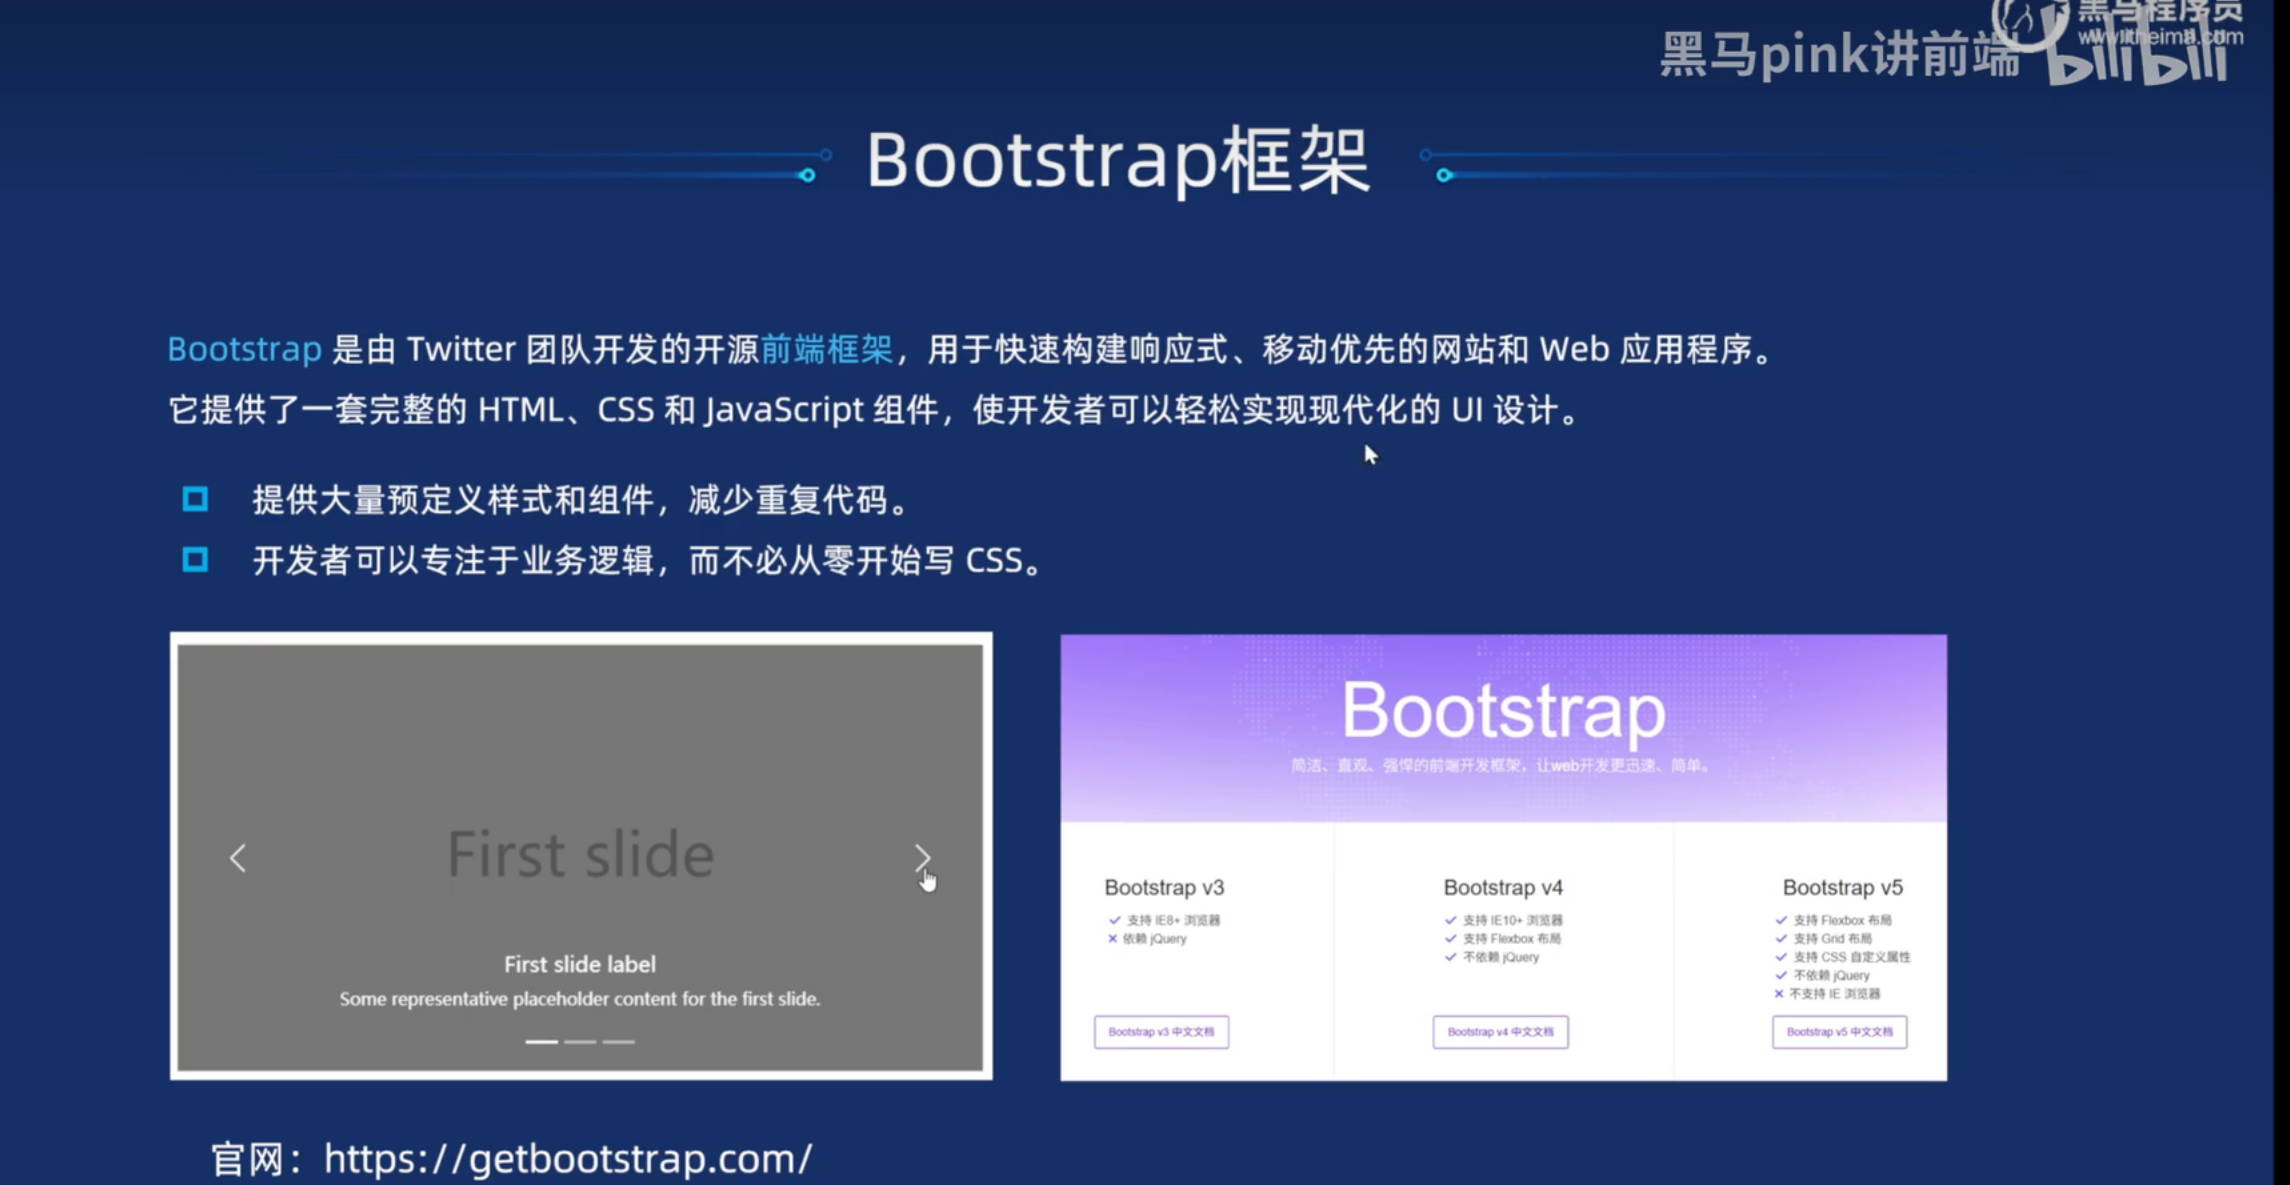The image size is (2290, 1185).
Task: Open the Bootstrap v3 中文文档 button
Action: tap(1162, 1032)
